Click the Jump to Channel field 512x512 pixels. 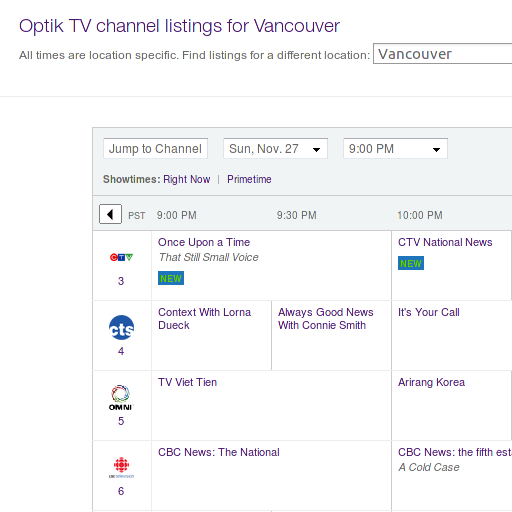coord(155,149)
